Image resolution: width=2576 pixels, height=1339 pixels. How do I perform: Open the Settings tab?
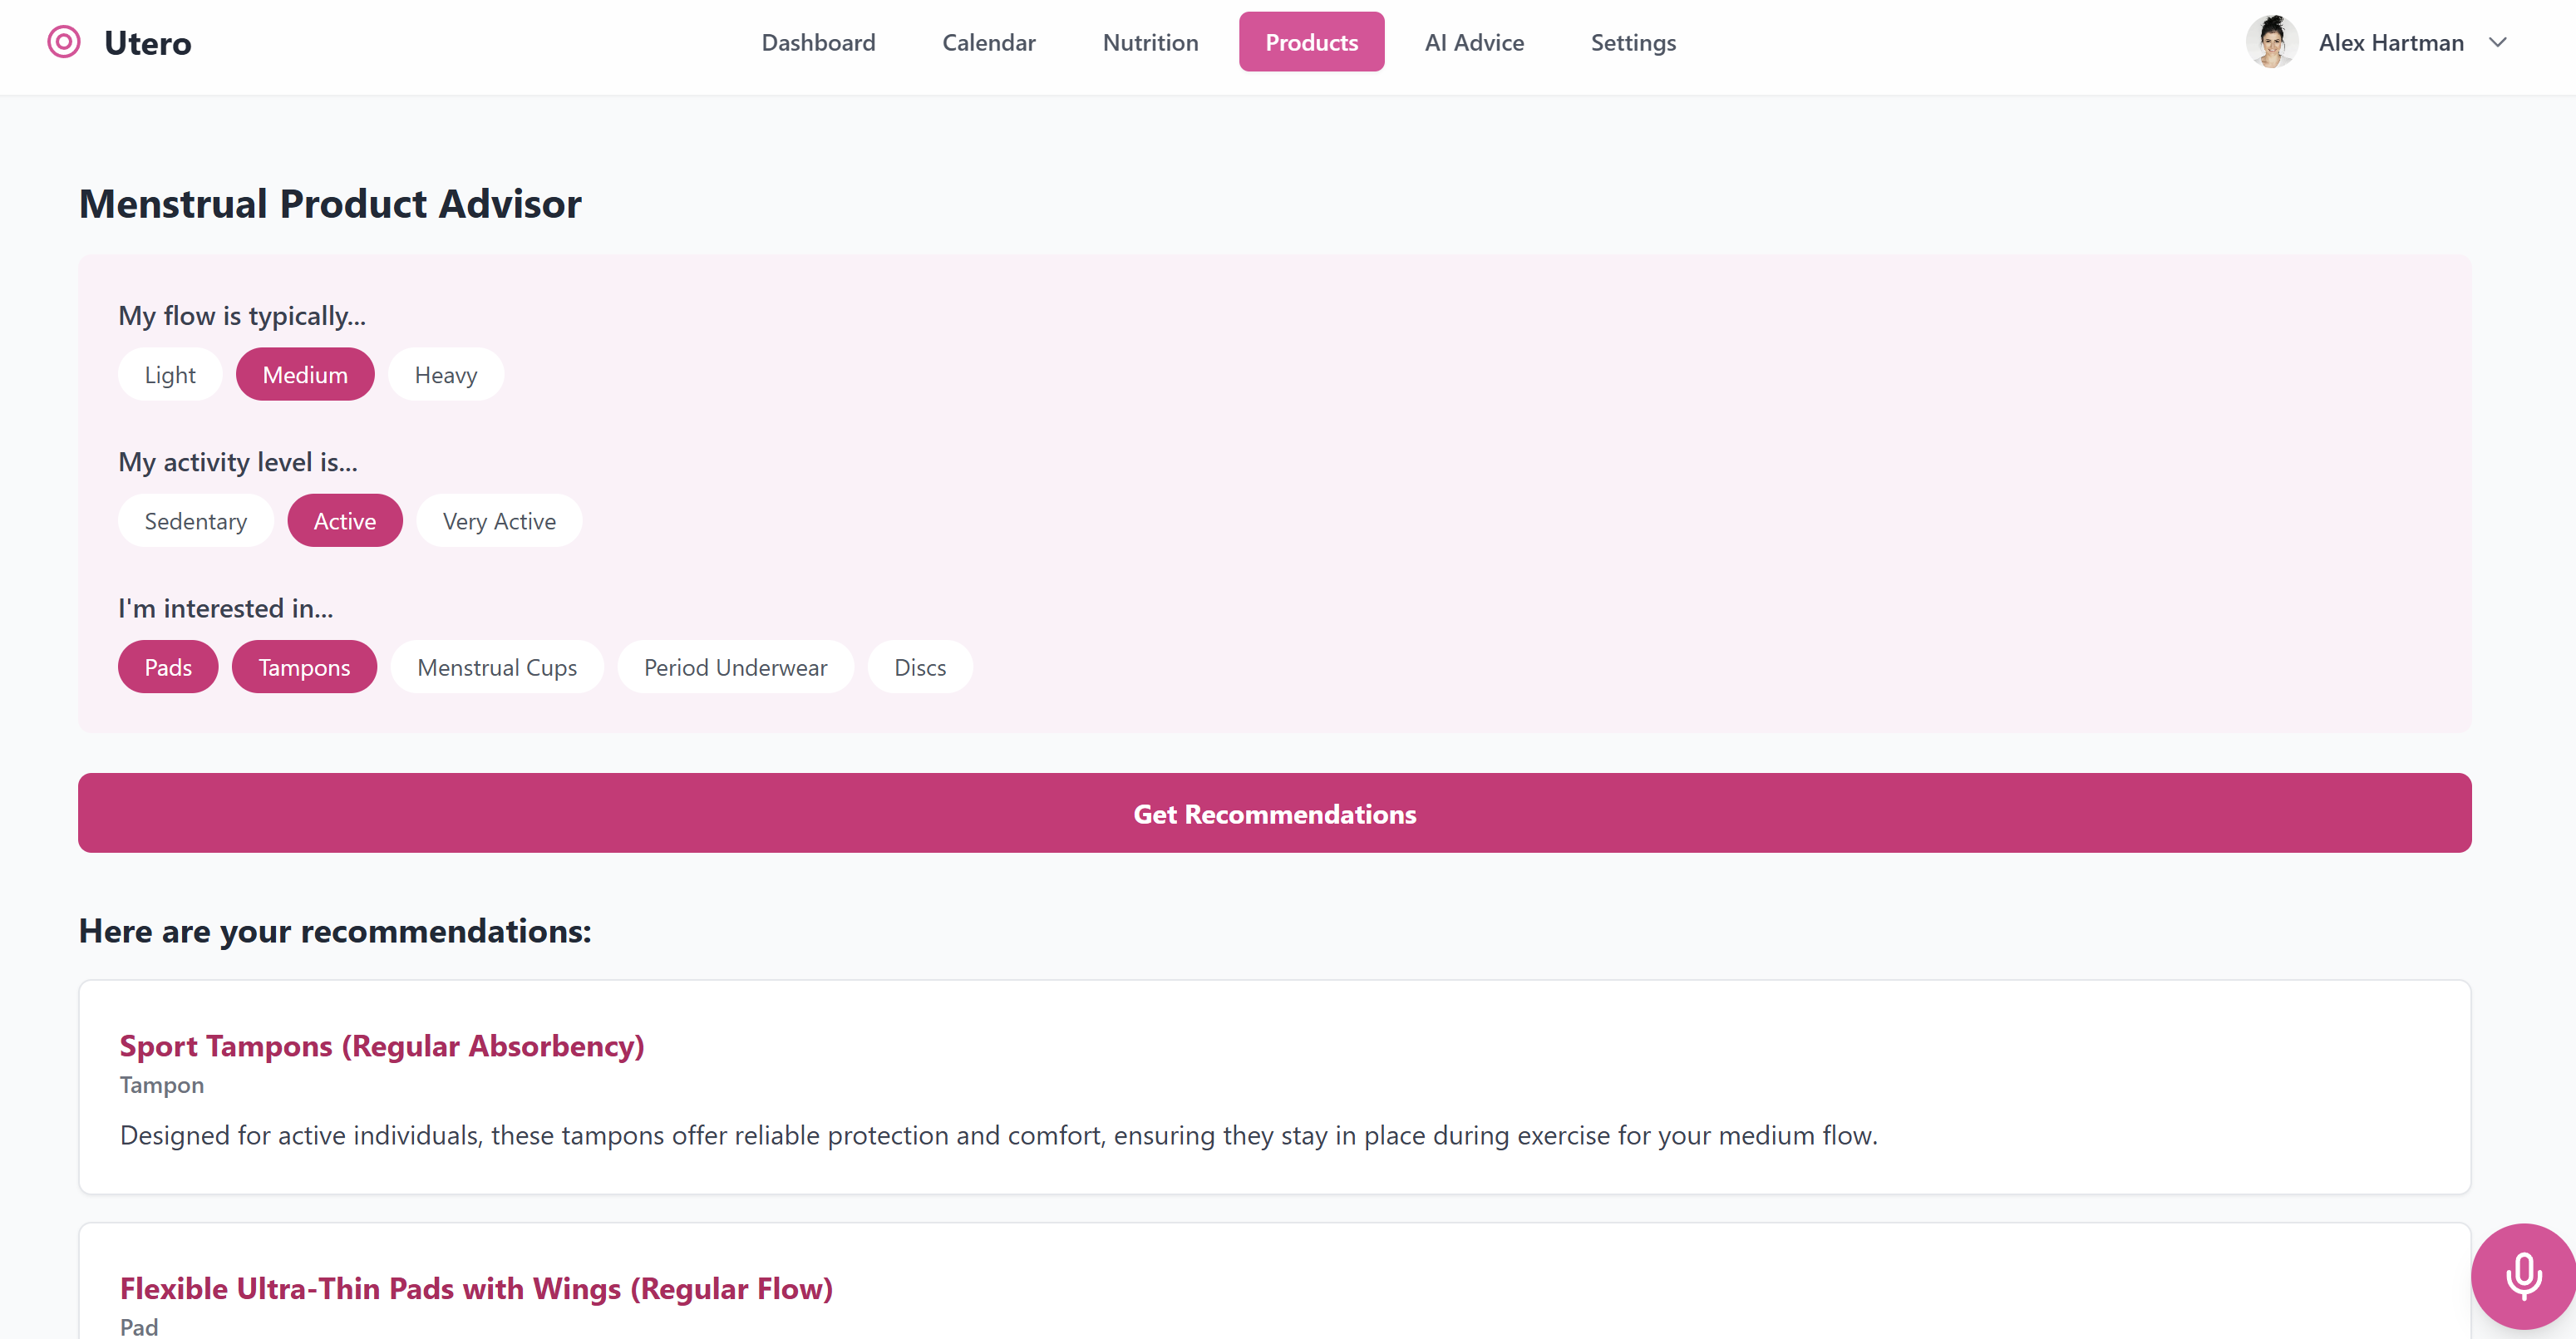(1632, 42)
